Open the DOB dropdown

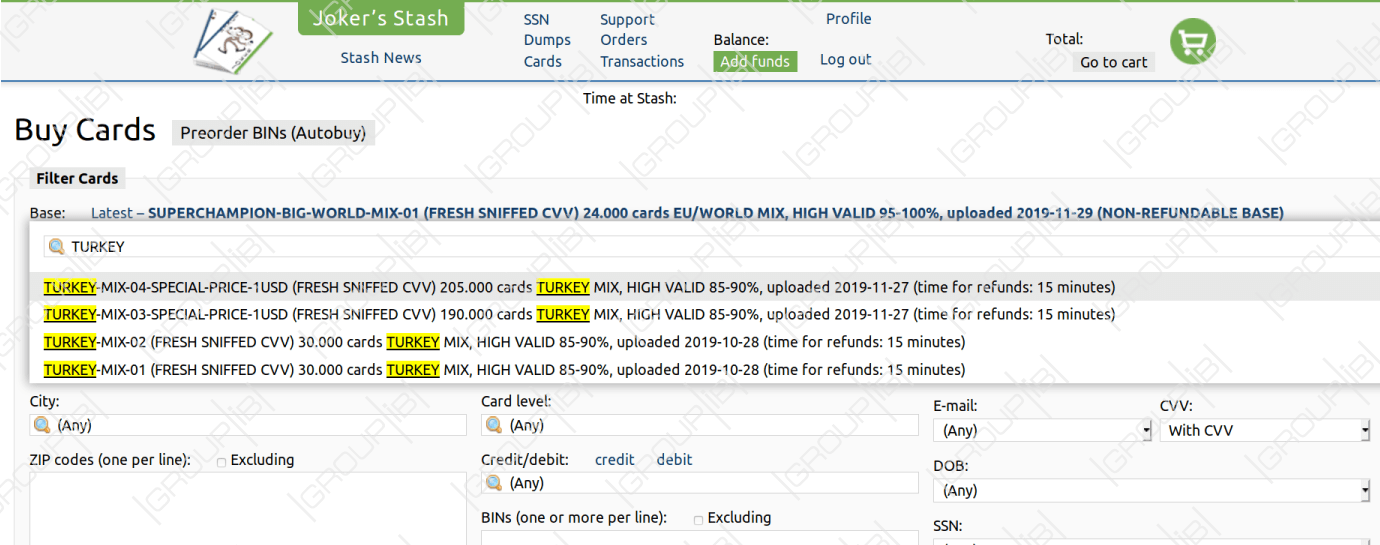tap(1151, 491)
